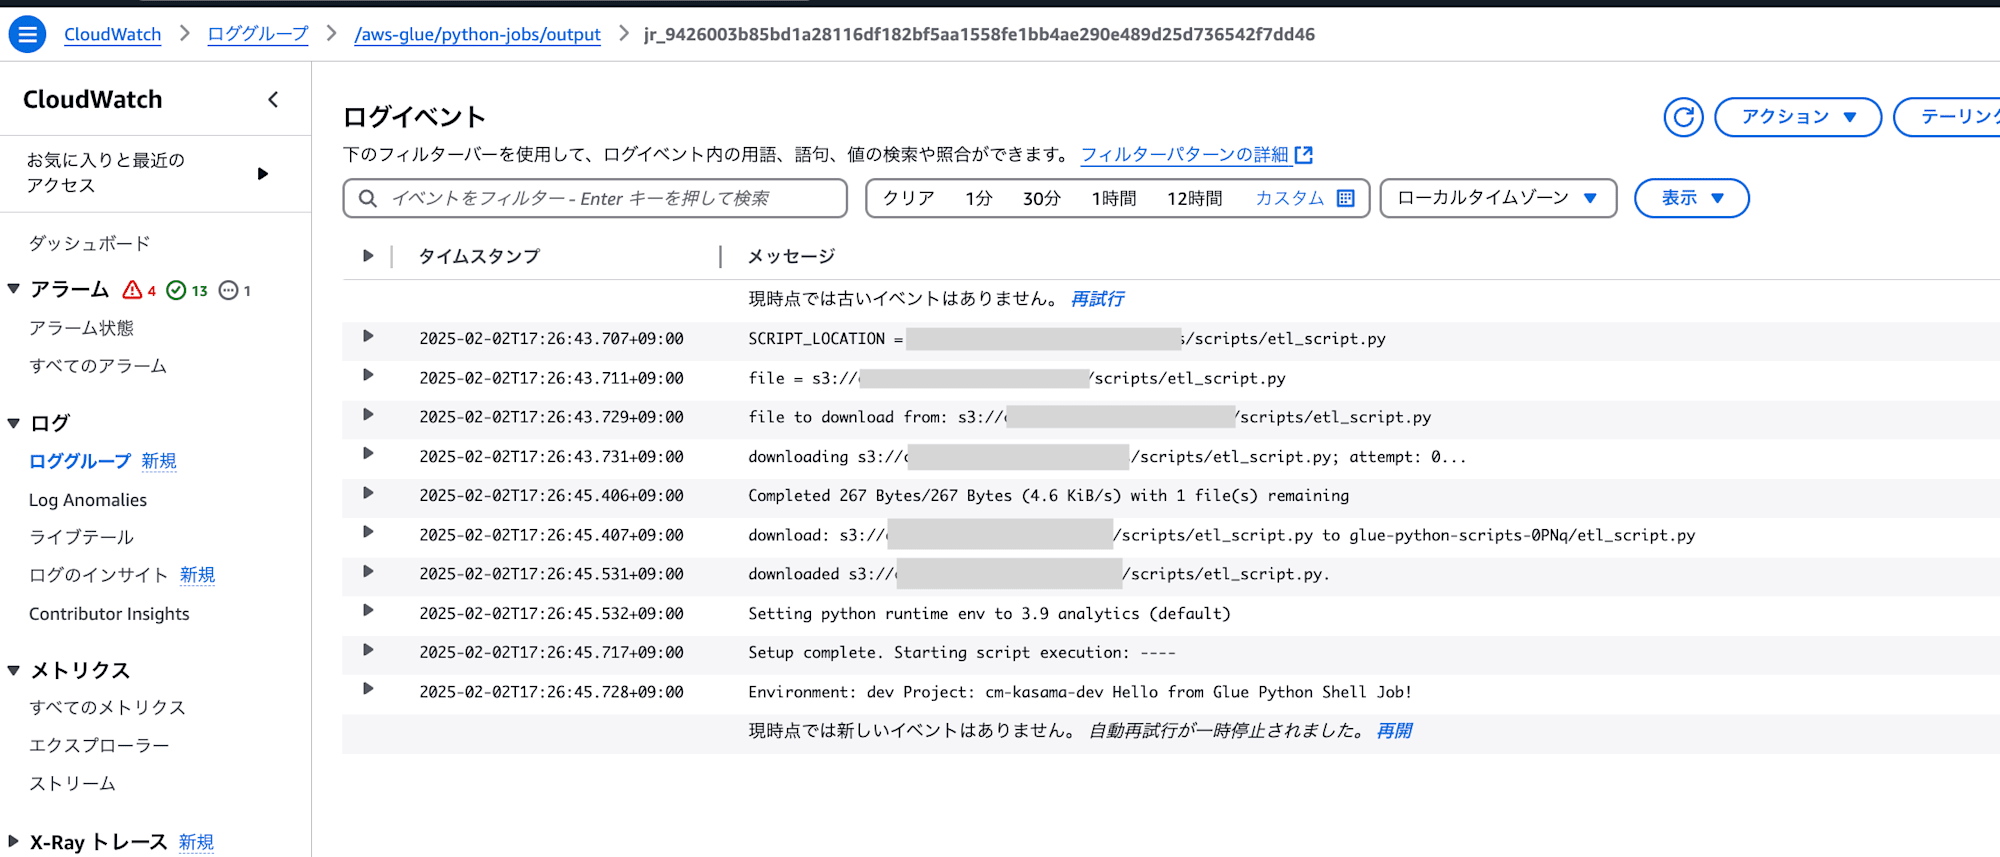Click timestamp 2025-02-02T17:26:45.728+09:00

pos(551,692)
